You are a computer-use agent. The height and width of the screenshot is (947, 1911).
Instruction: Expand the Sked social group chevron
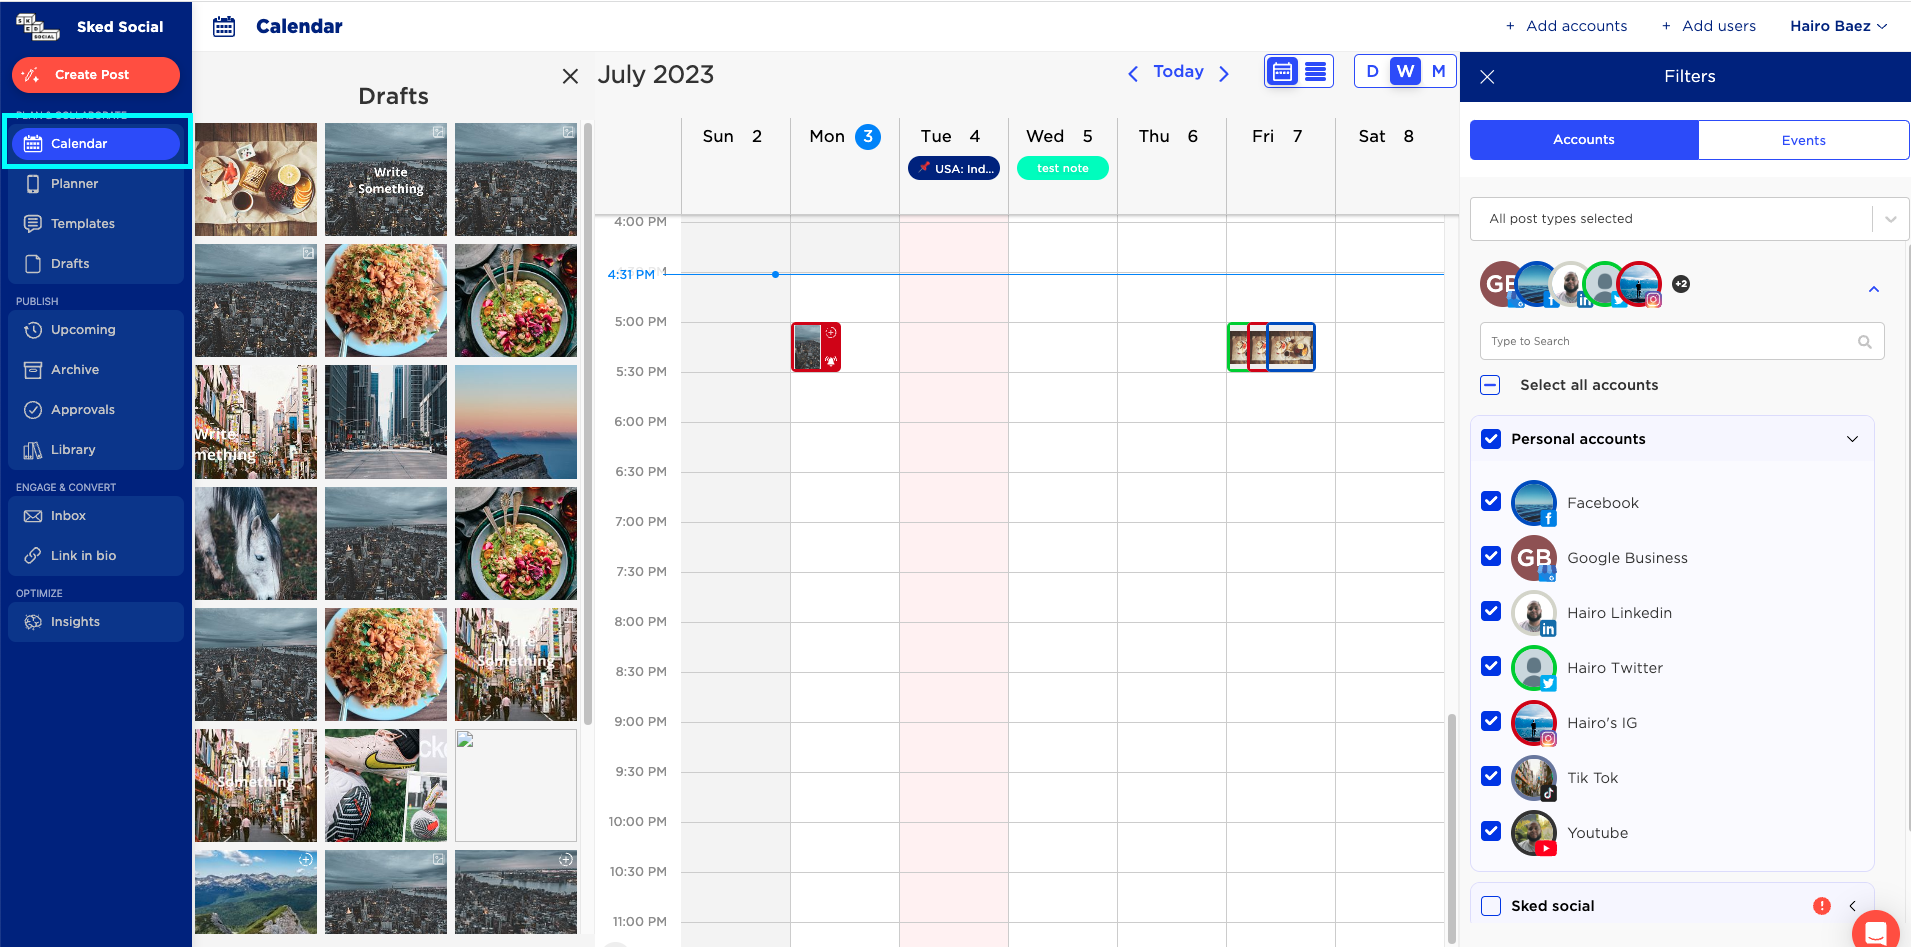1852,906
